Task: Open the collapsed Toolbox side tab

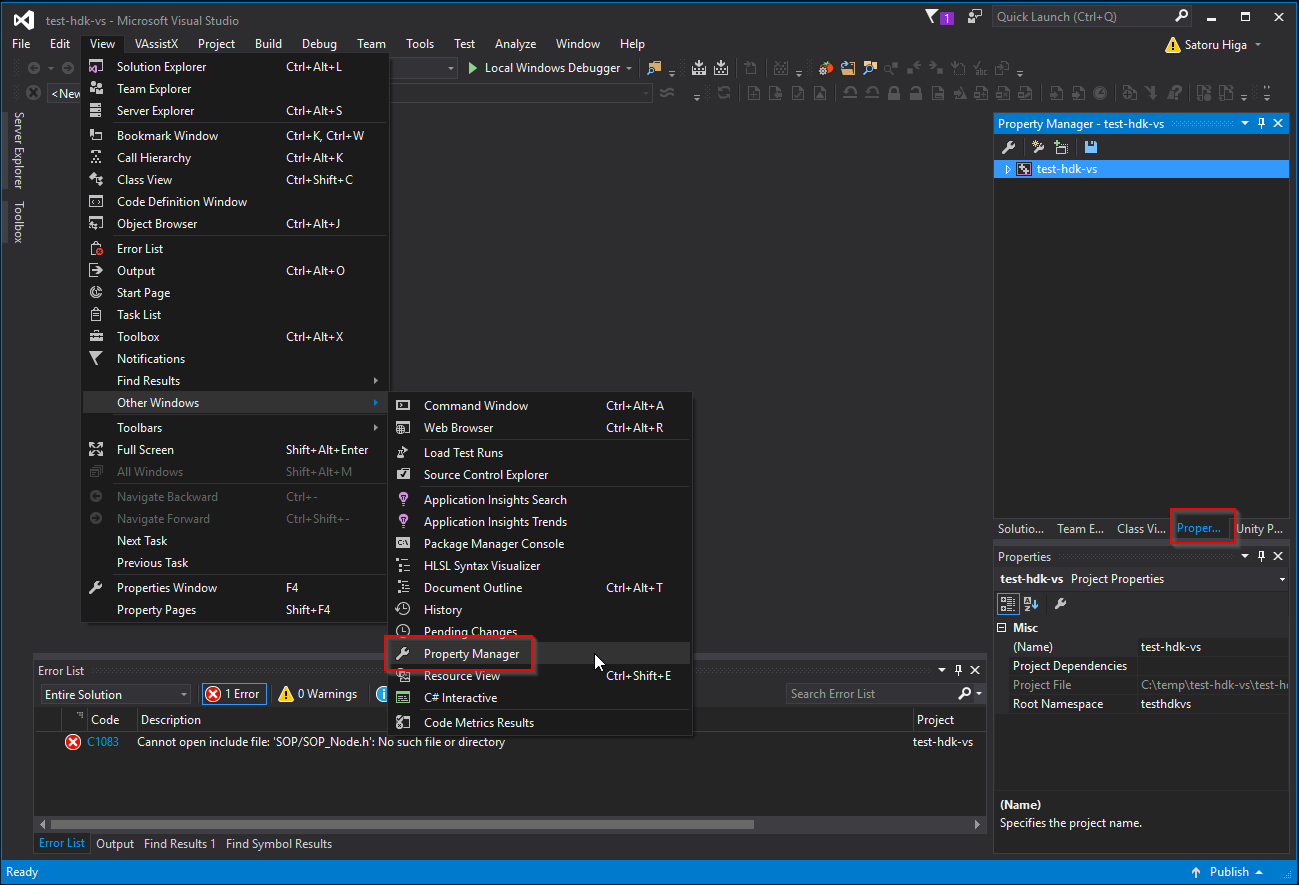Action: click(x=18, y=222)
